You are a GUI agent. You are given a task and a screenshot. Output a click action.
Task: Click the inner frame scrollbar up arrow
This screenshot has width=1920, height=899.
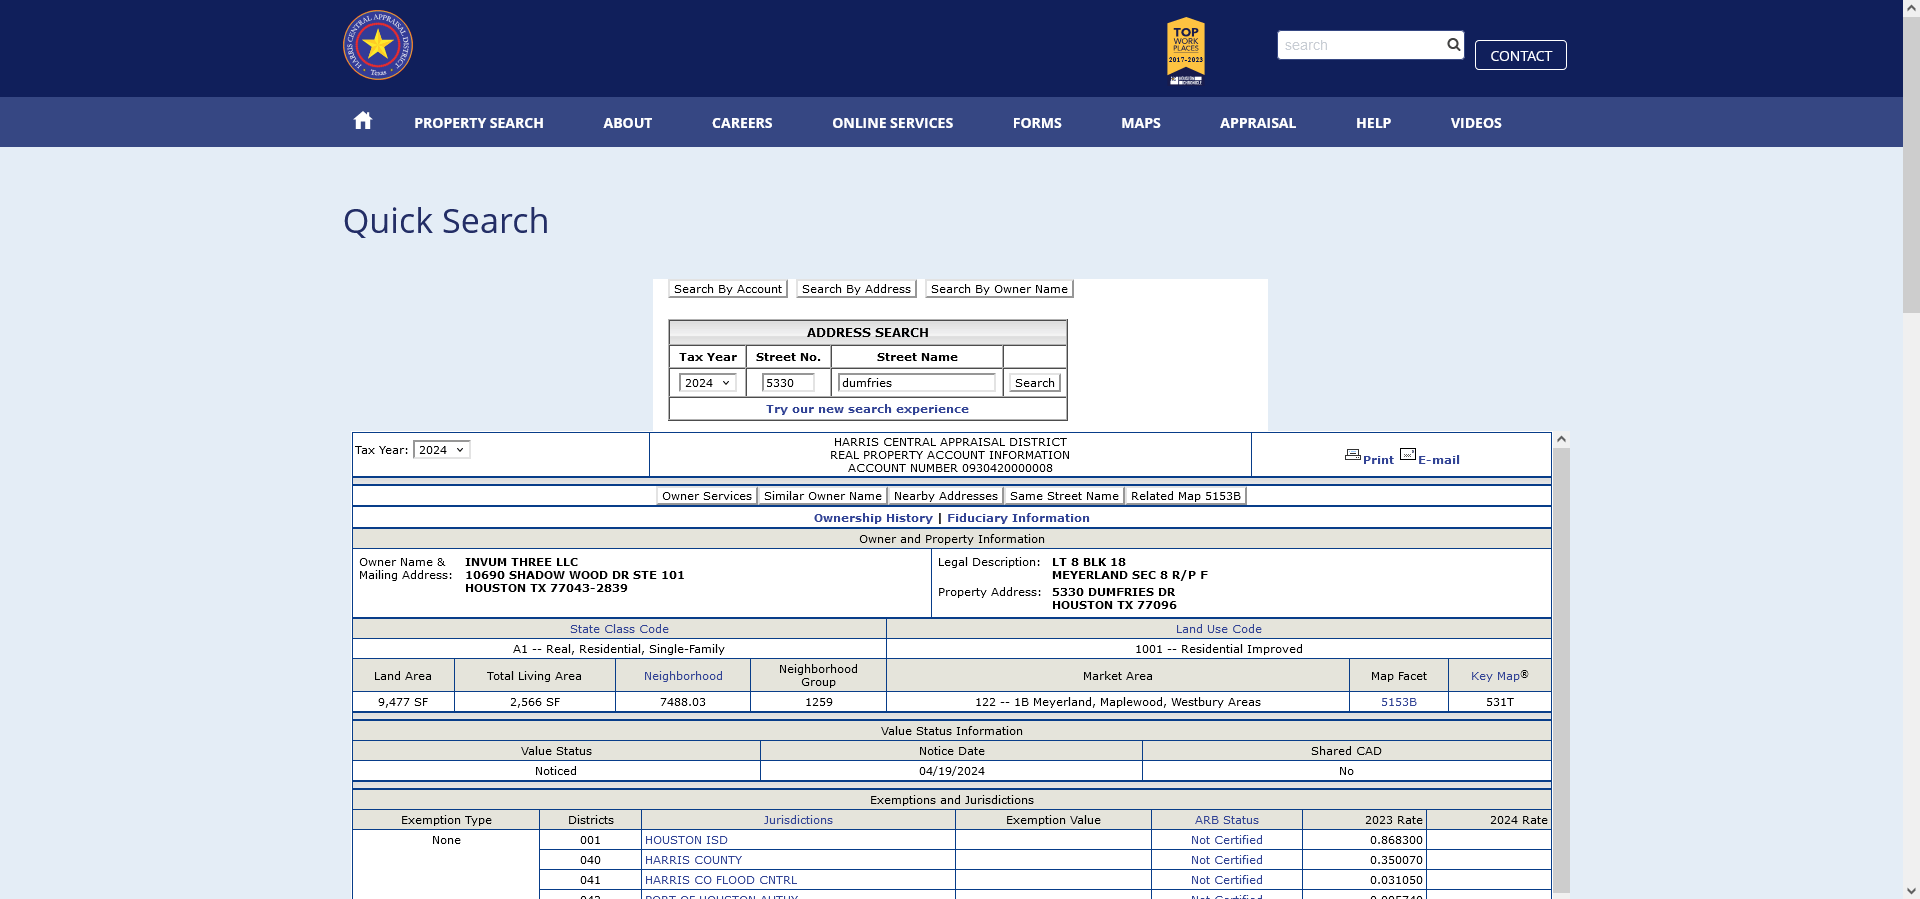point(1561,439)
